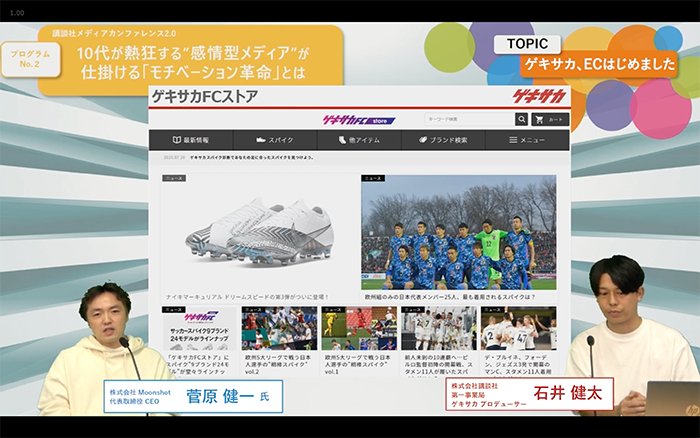This screenshot has width=700, height=438.
Task: Click the ゲキサカFC store center logo
Action: click(x=359, y=120)
